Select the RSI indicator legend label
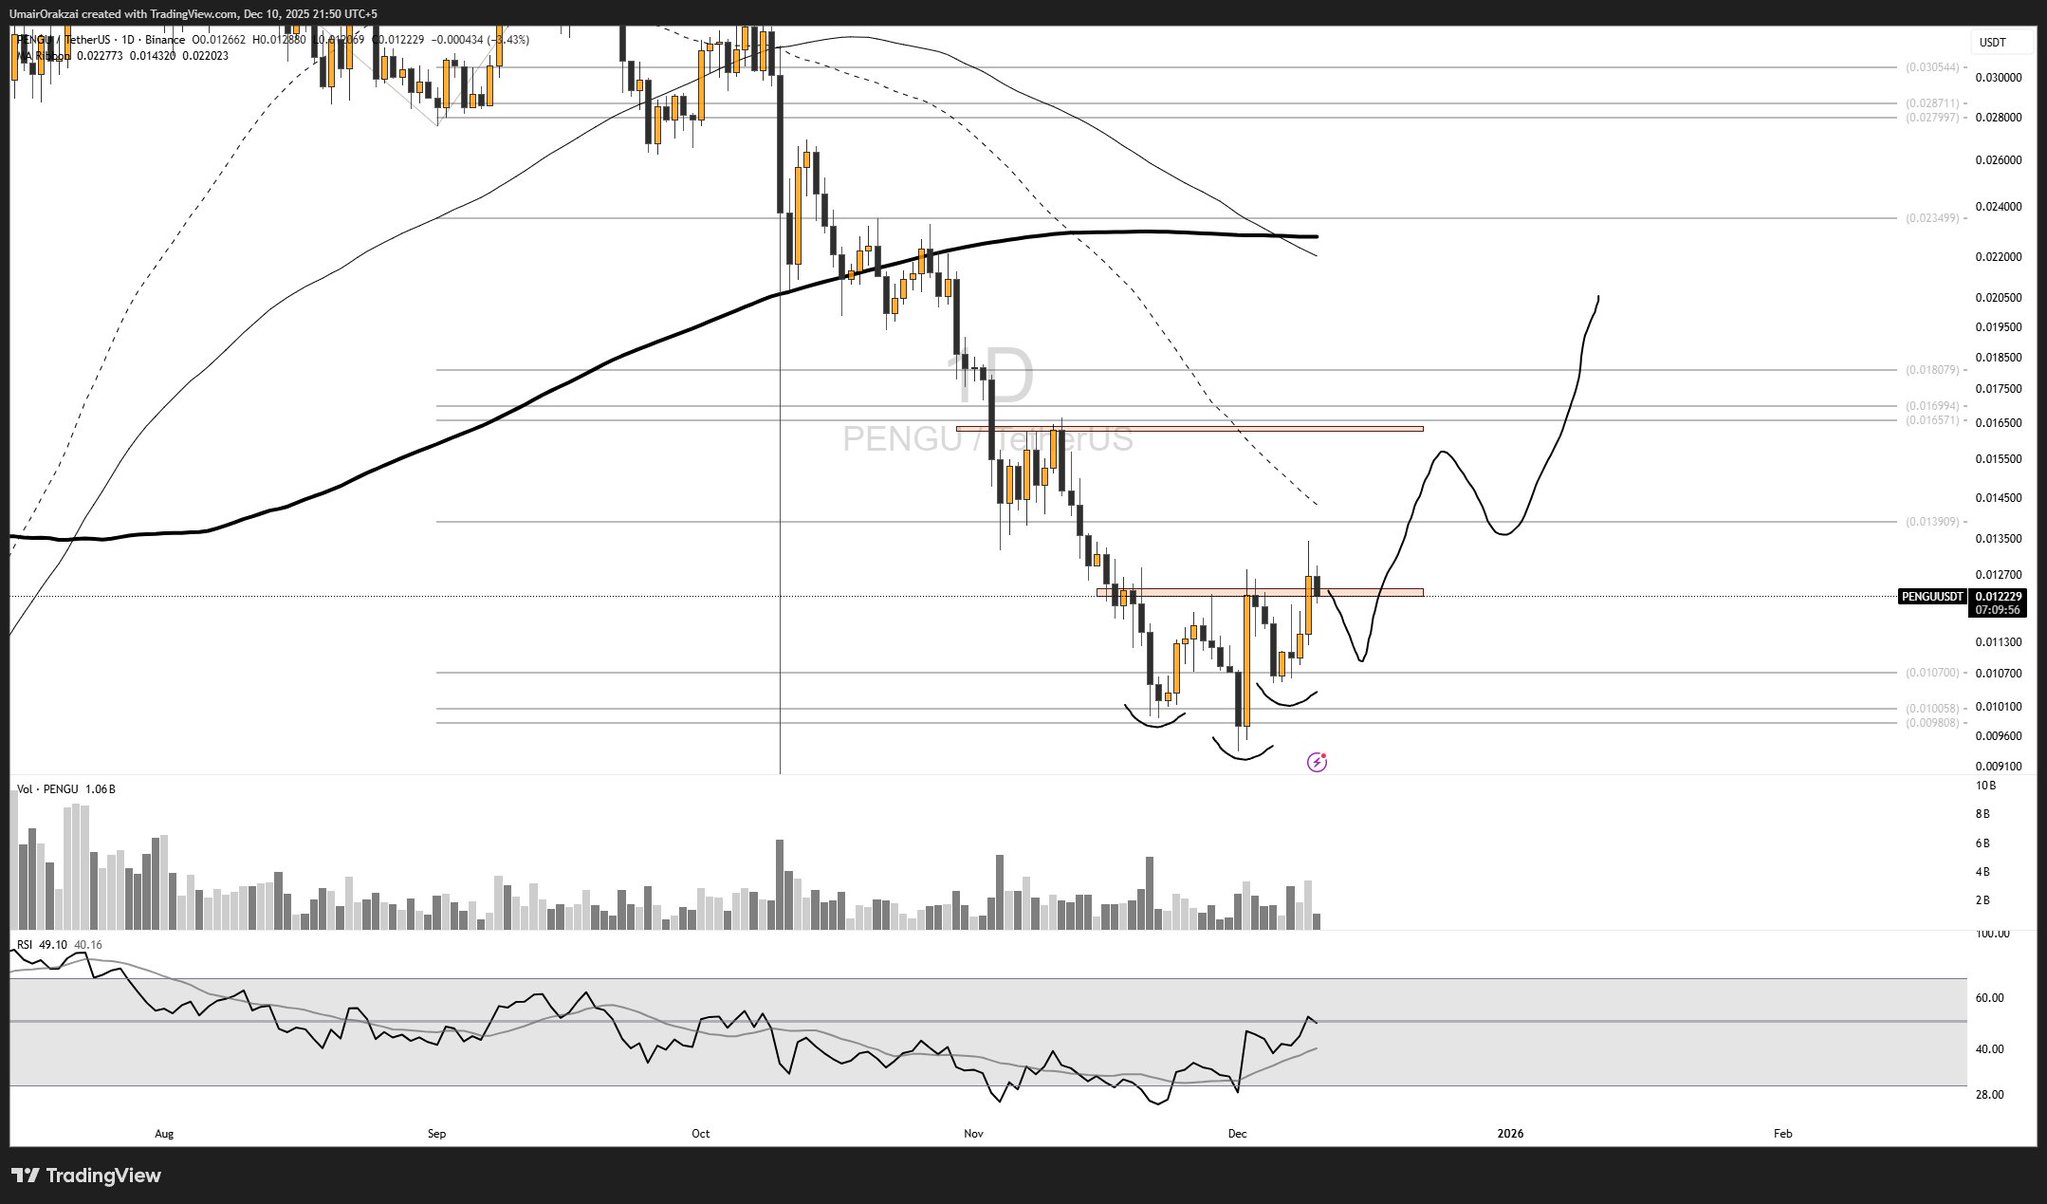Image resolution: width=2047 pixels, height=1204 pixels. pos(25,945)
